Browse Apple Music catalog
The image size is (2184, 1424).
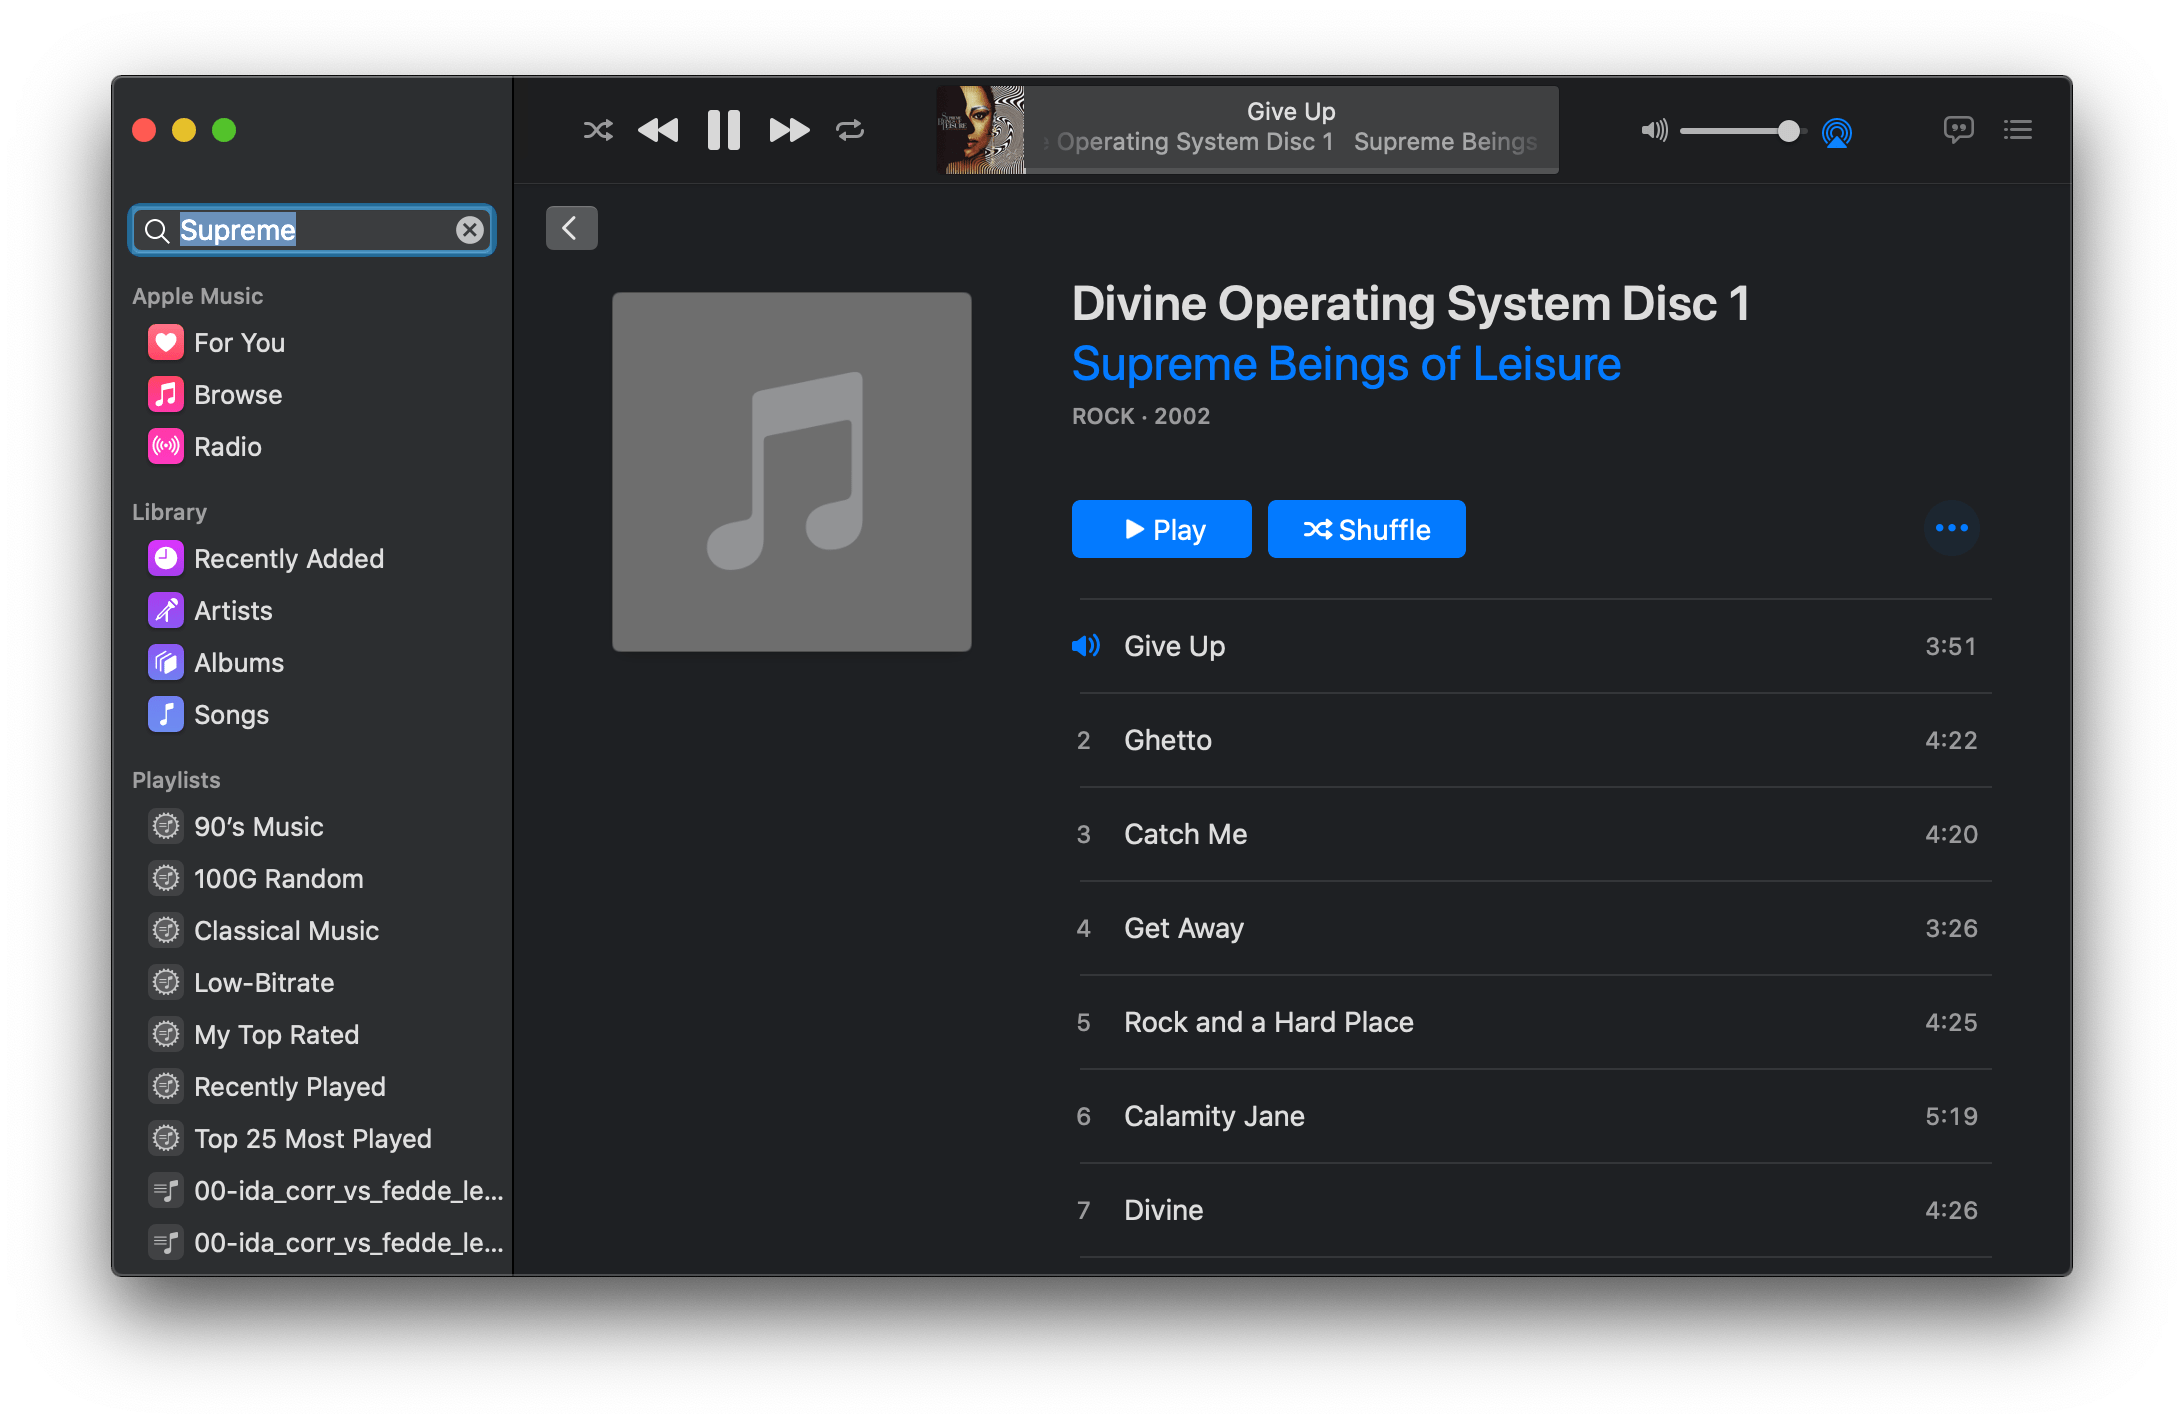tap(237, 394)
